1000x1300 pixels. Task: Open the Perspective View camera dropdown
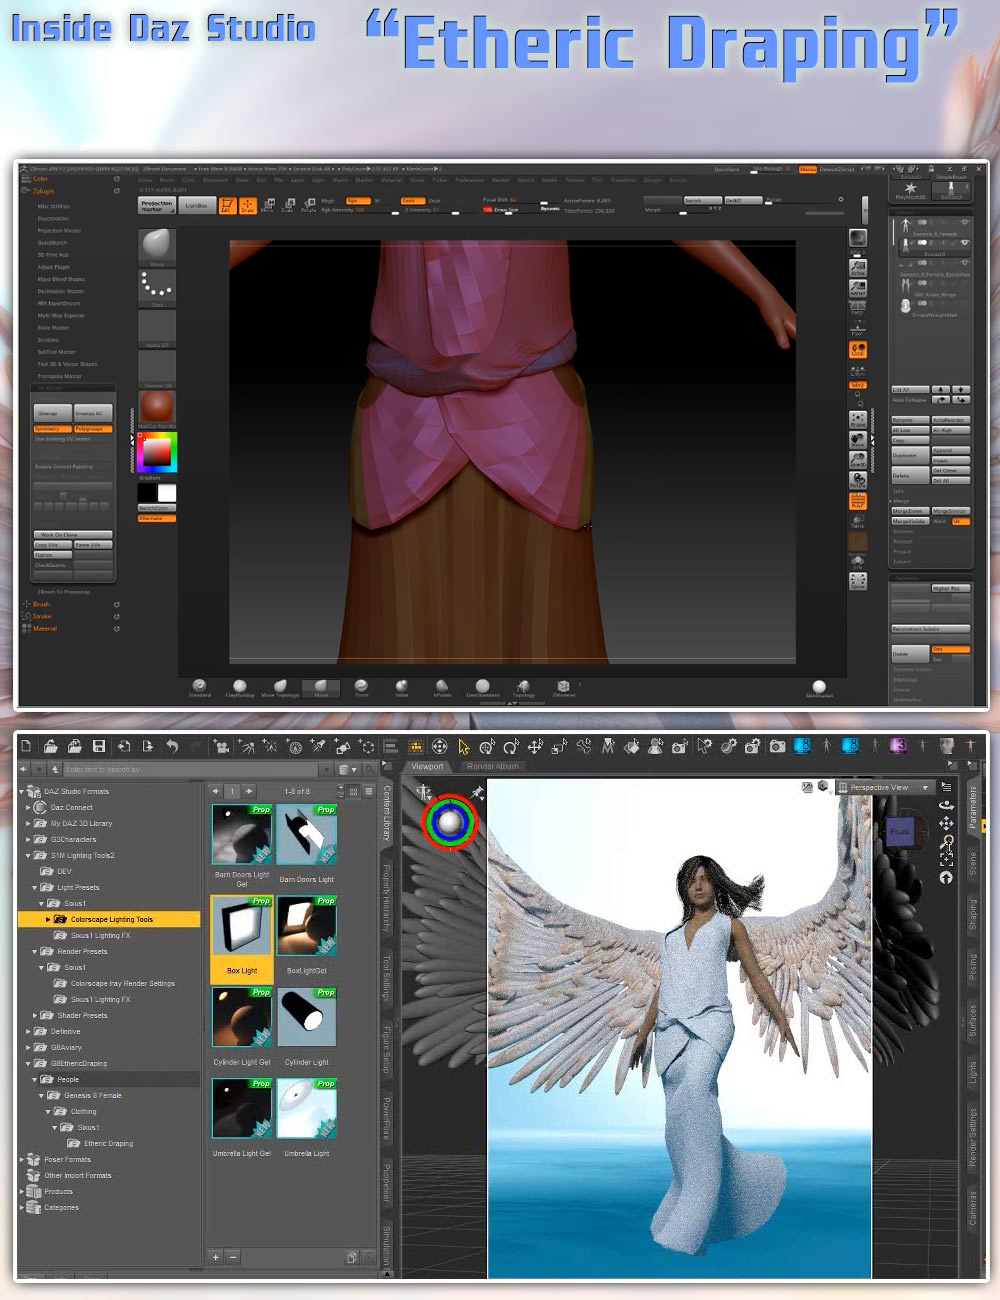[x=883, y=788]
